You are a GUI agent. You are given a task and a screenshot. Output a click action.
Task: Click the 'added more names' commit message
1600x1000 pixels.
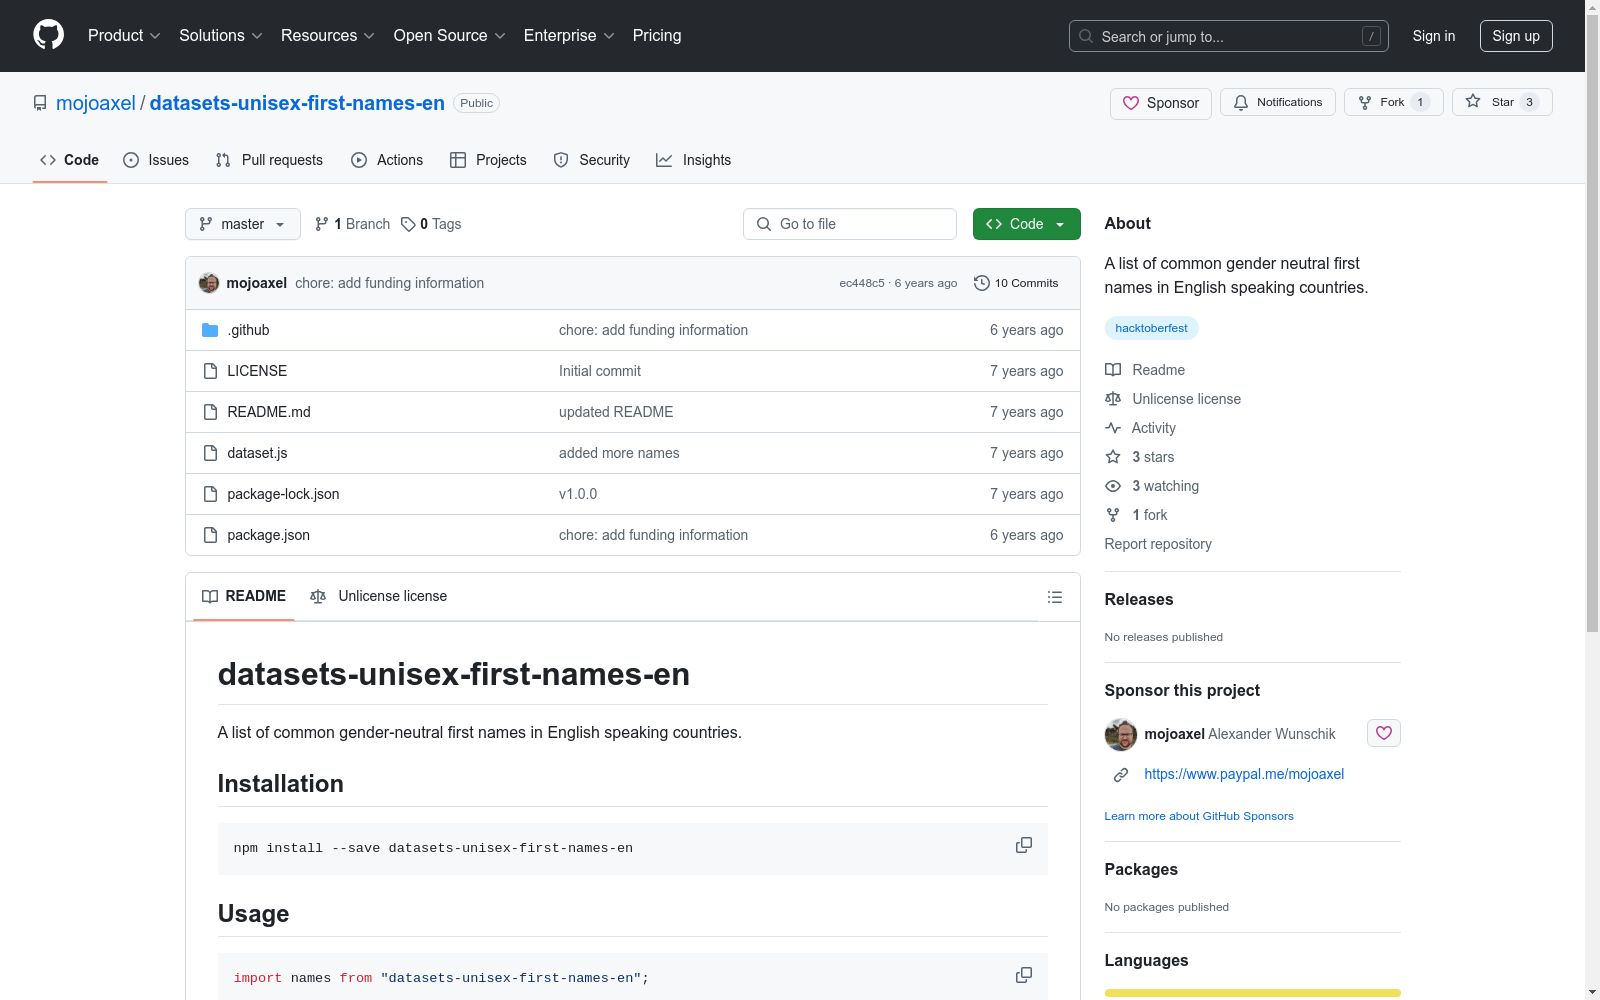619,453
